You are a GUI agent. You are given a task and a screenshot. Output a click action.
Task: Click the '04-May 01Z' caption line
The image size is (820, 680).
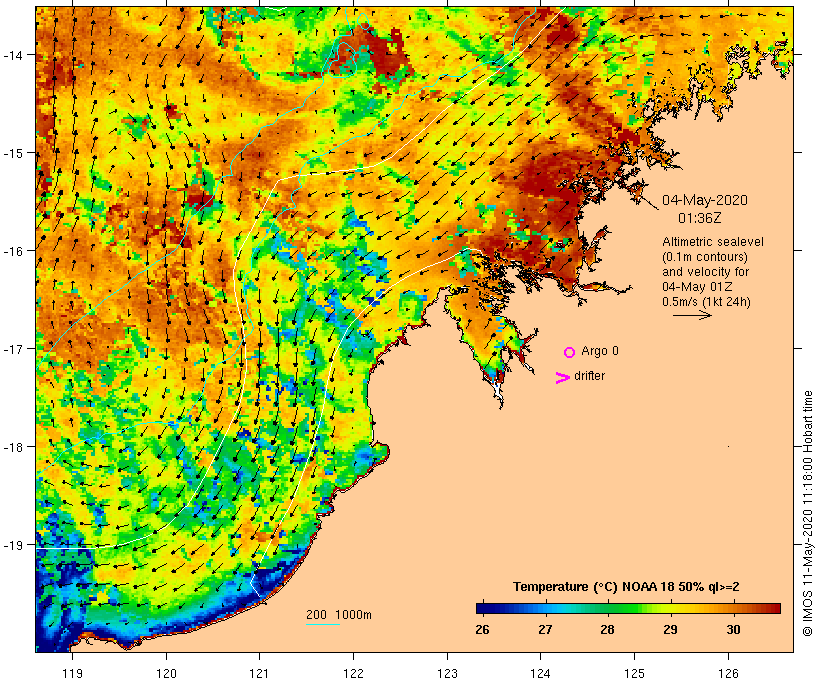(697, 287)
